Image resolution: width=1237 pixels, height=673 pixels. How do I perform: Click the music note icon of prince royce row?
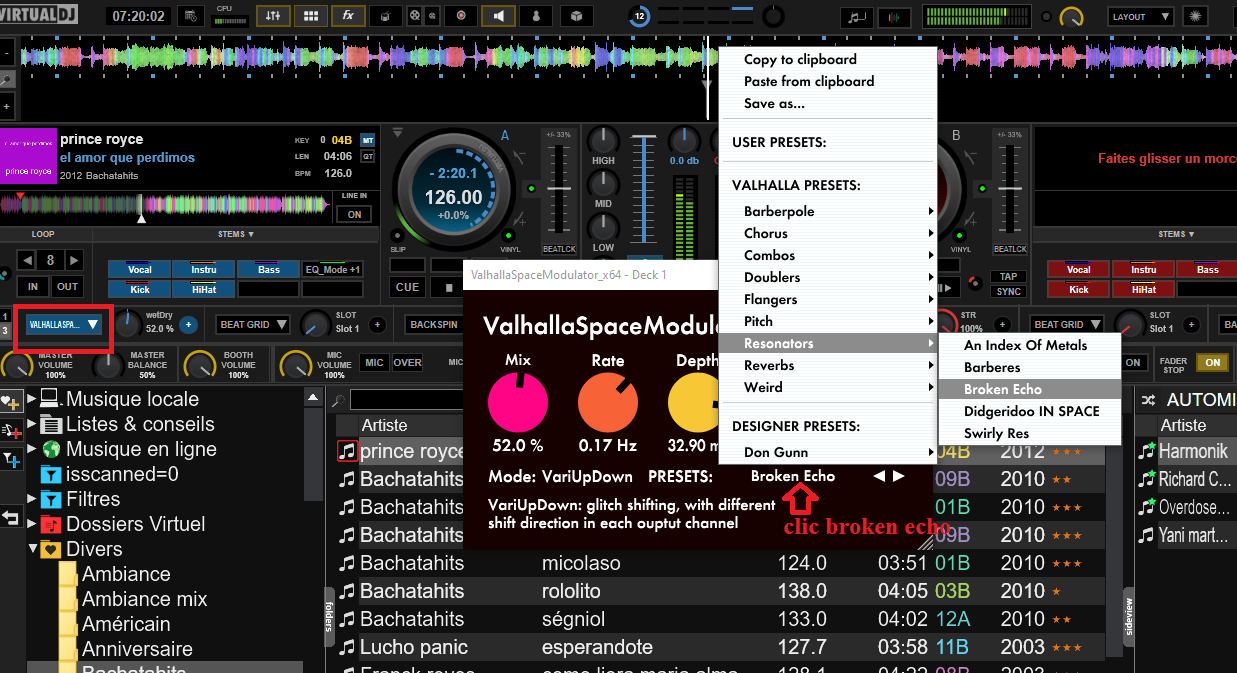pos(347,451)
